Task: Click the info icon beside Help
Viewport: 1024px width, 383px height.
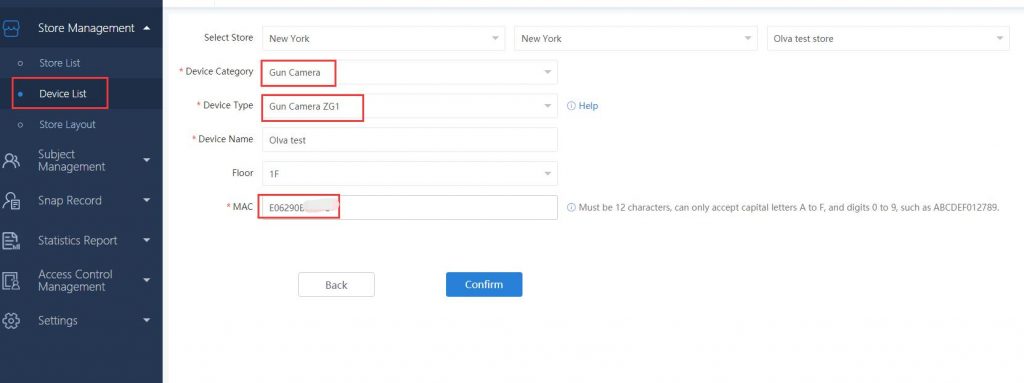Action: click(x=571, y=106)
